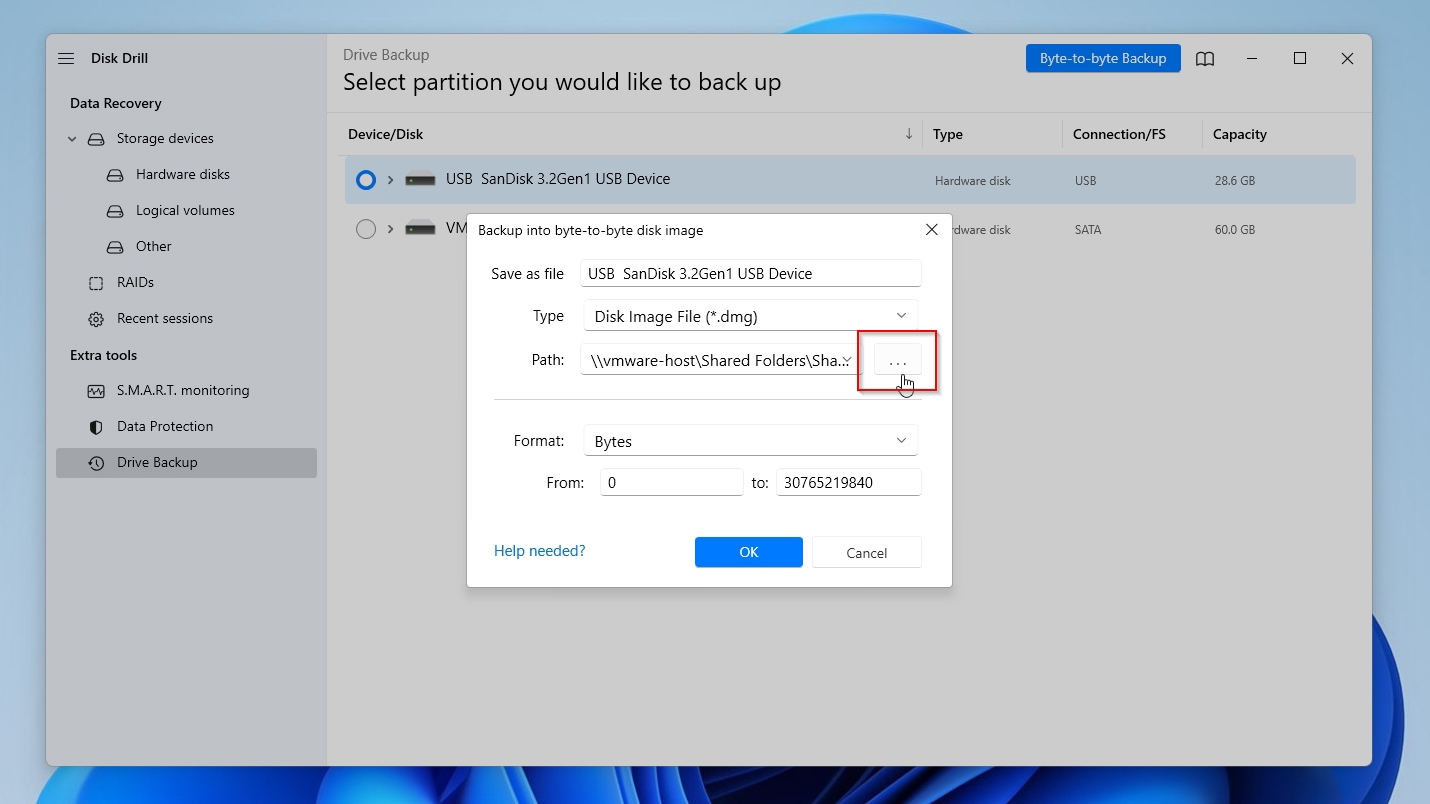Image resolution: width=1430 pixels, height=804 pixels.
Task: Click the From byte offset field
Action: click(x=672, y=482)
